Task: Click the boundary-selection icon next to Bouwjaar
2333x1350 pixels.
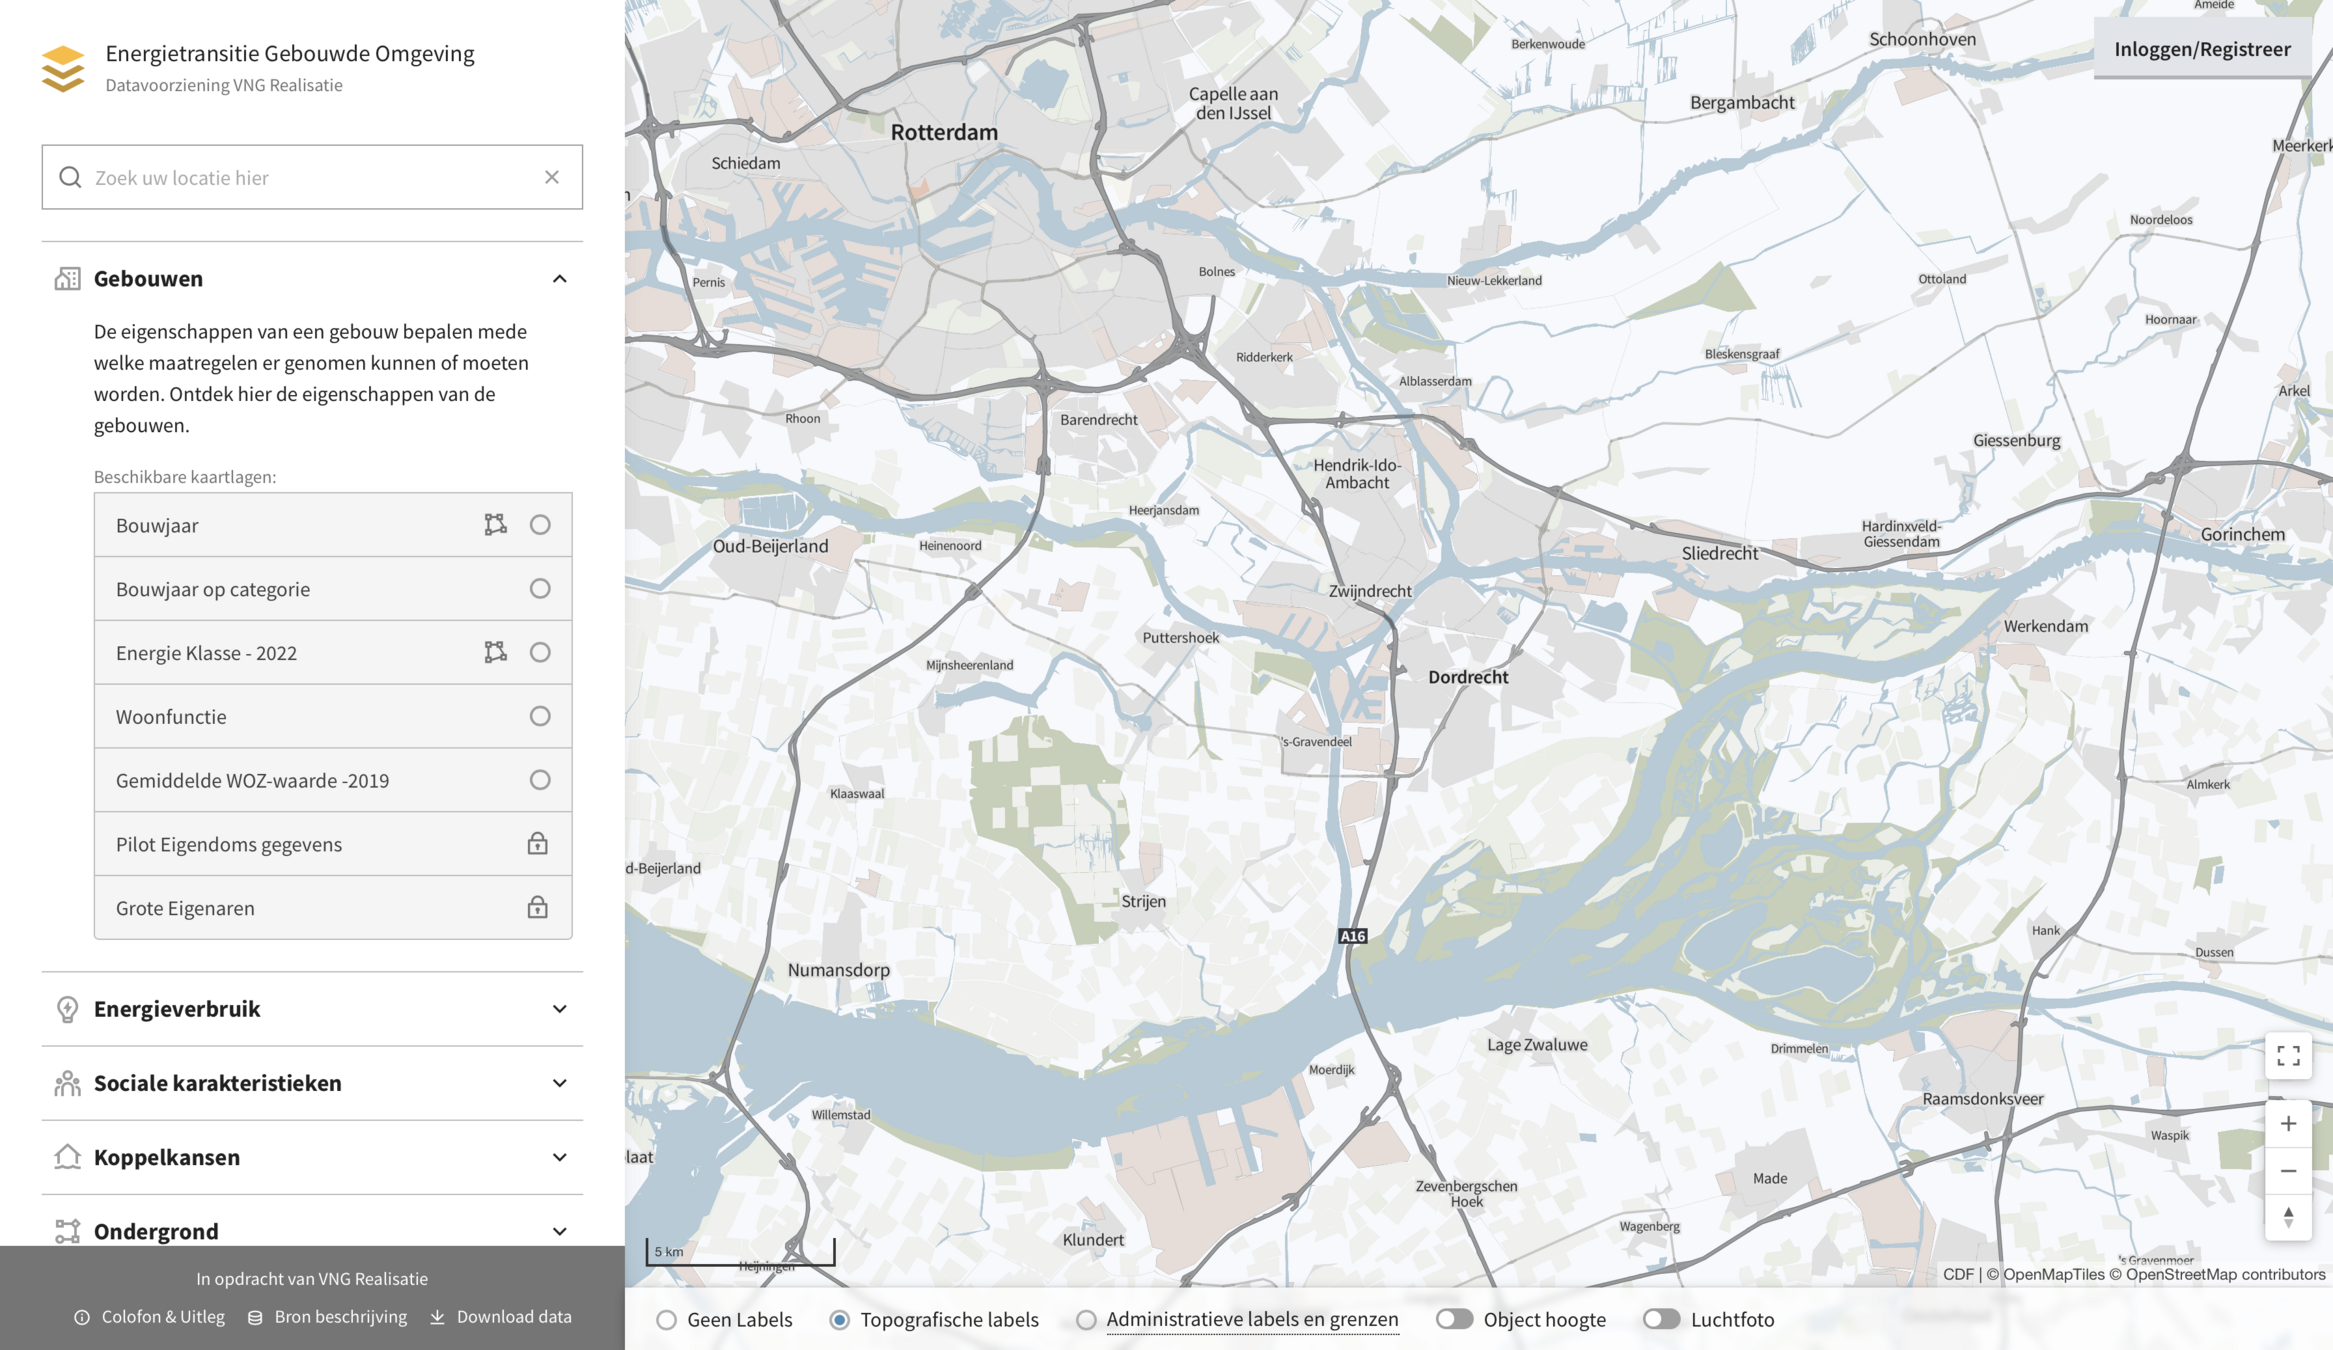Action: pos(495,525)
